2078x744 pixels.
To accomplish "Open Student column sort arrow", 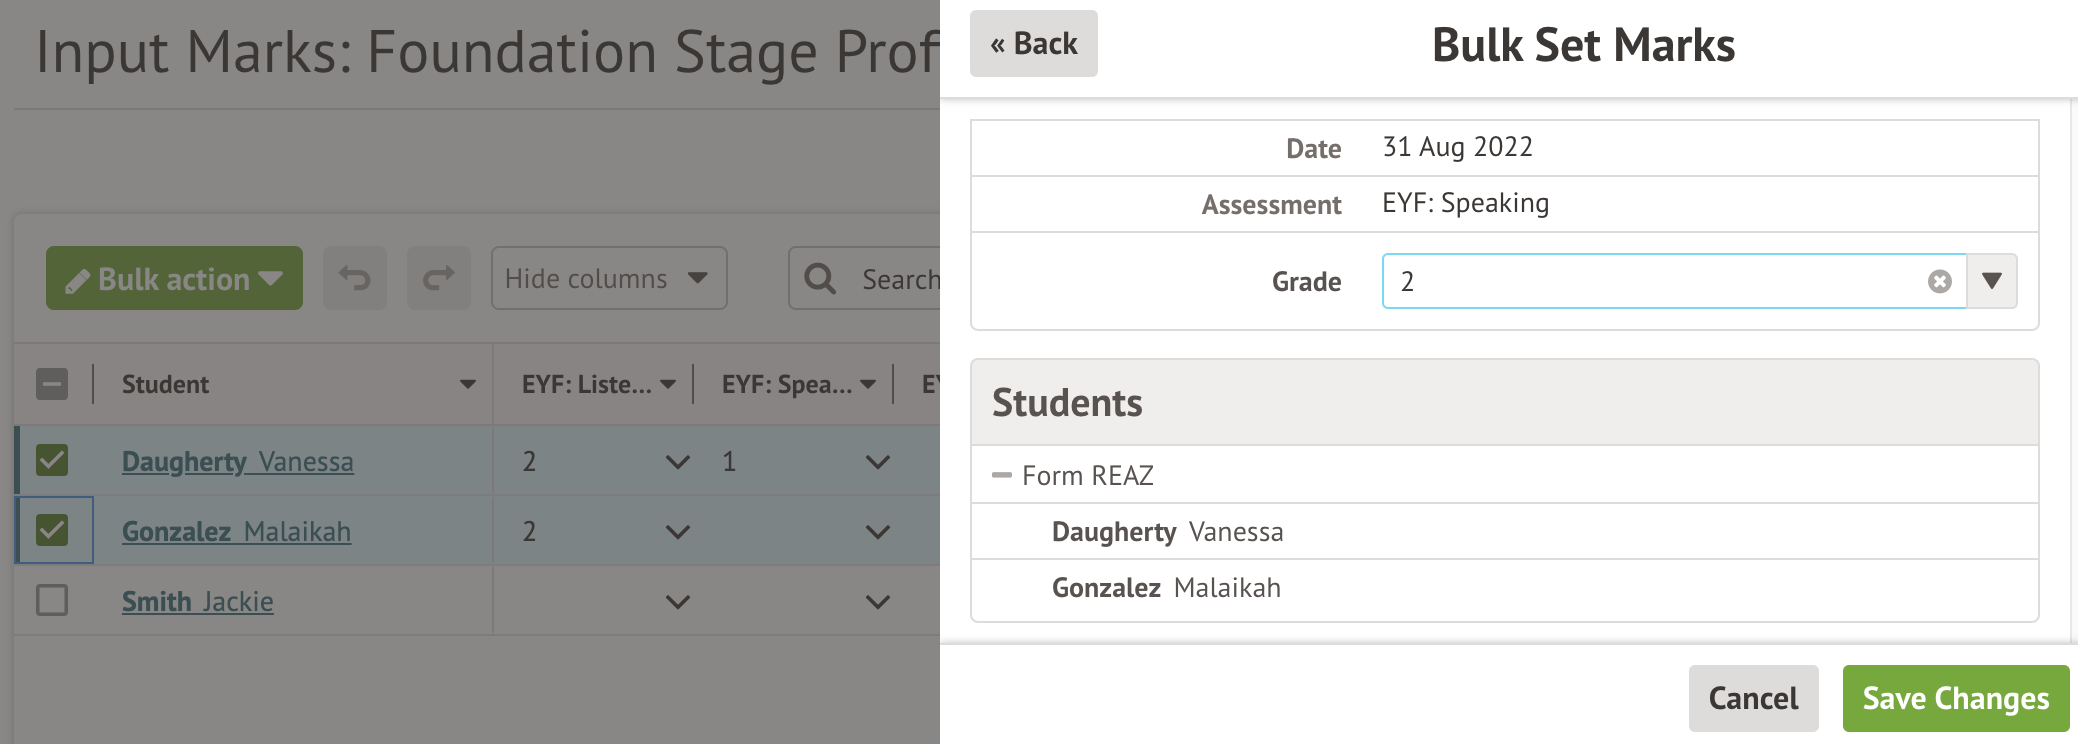I will coord(467,384).
